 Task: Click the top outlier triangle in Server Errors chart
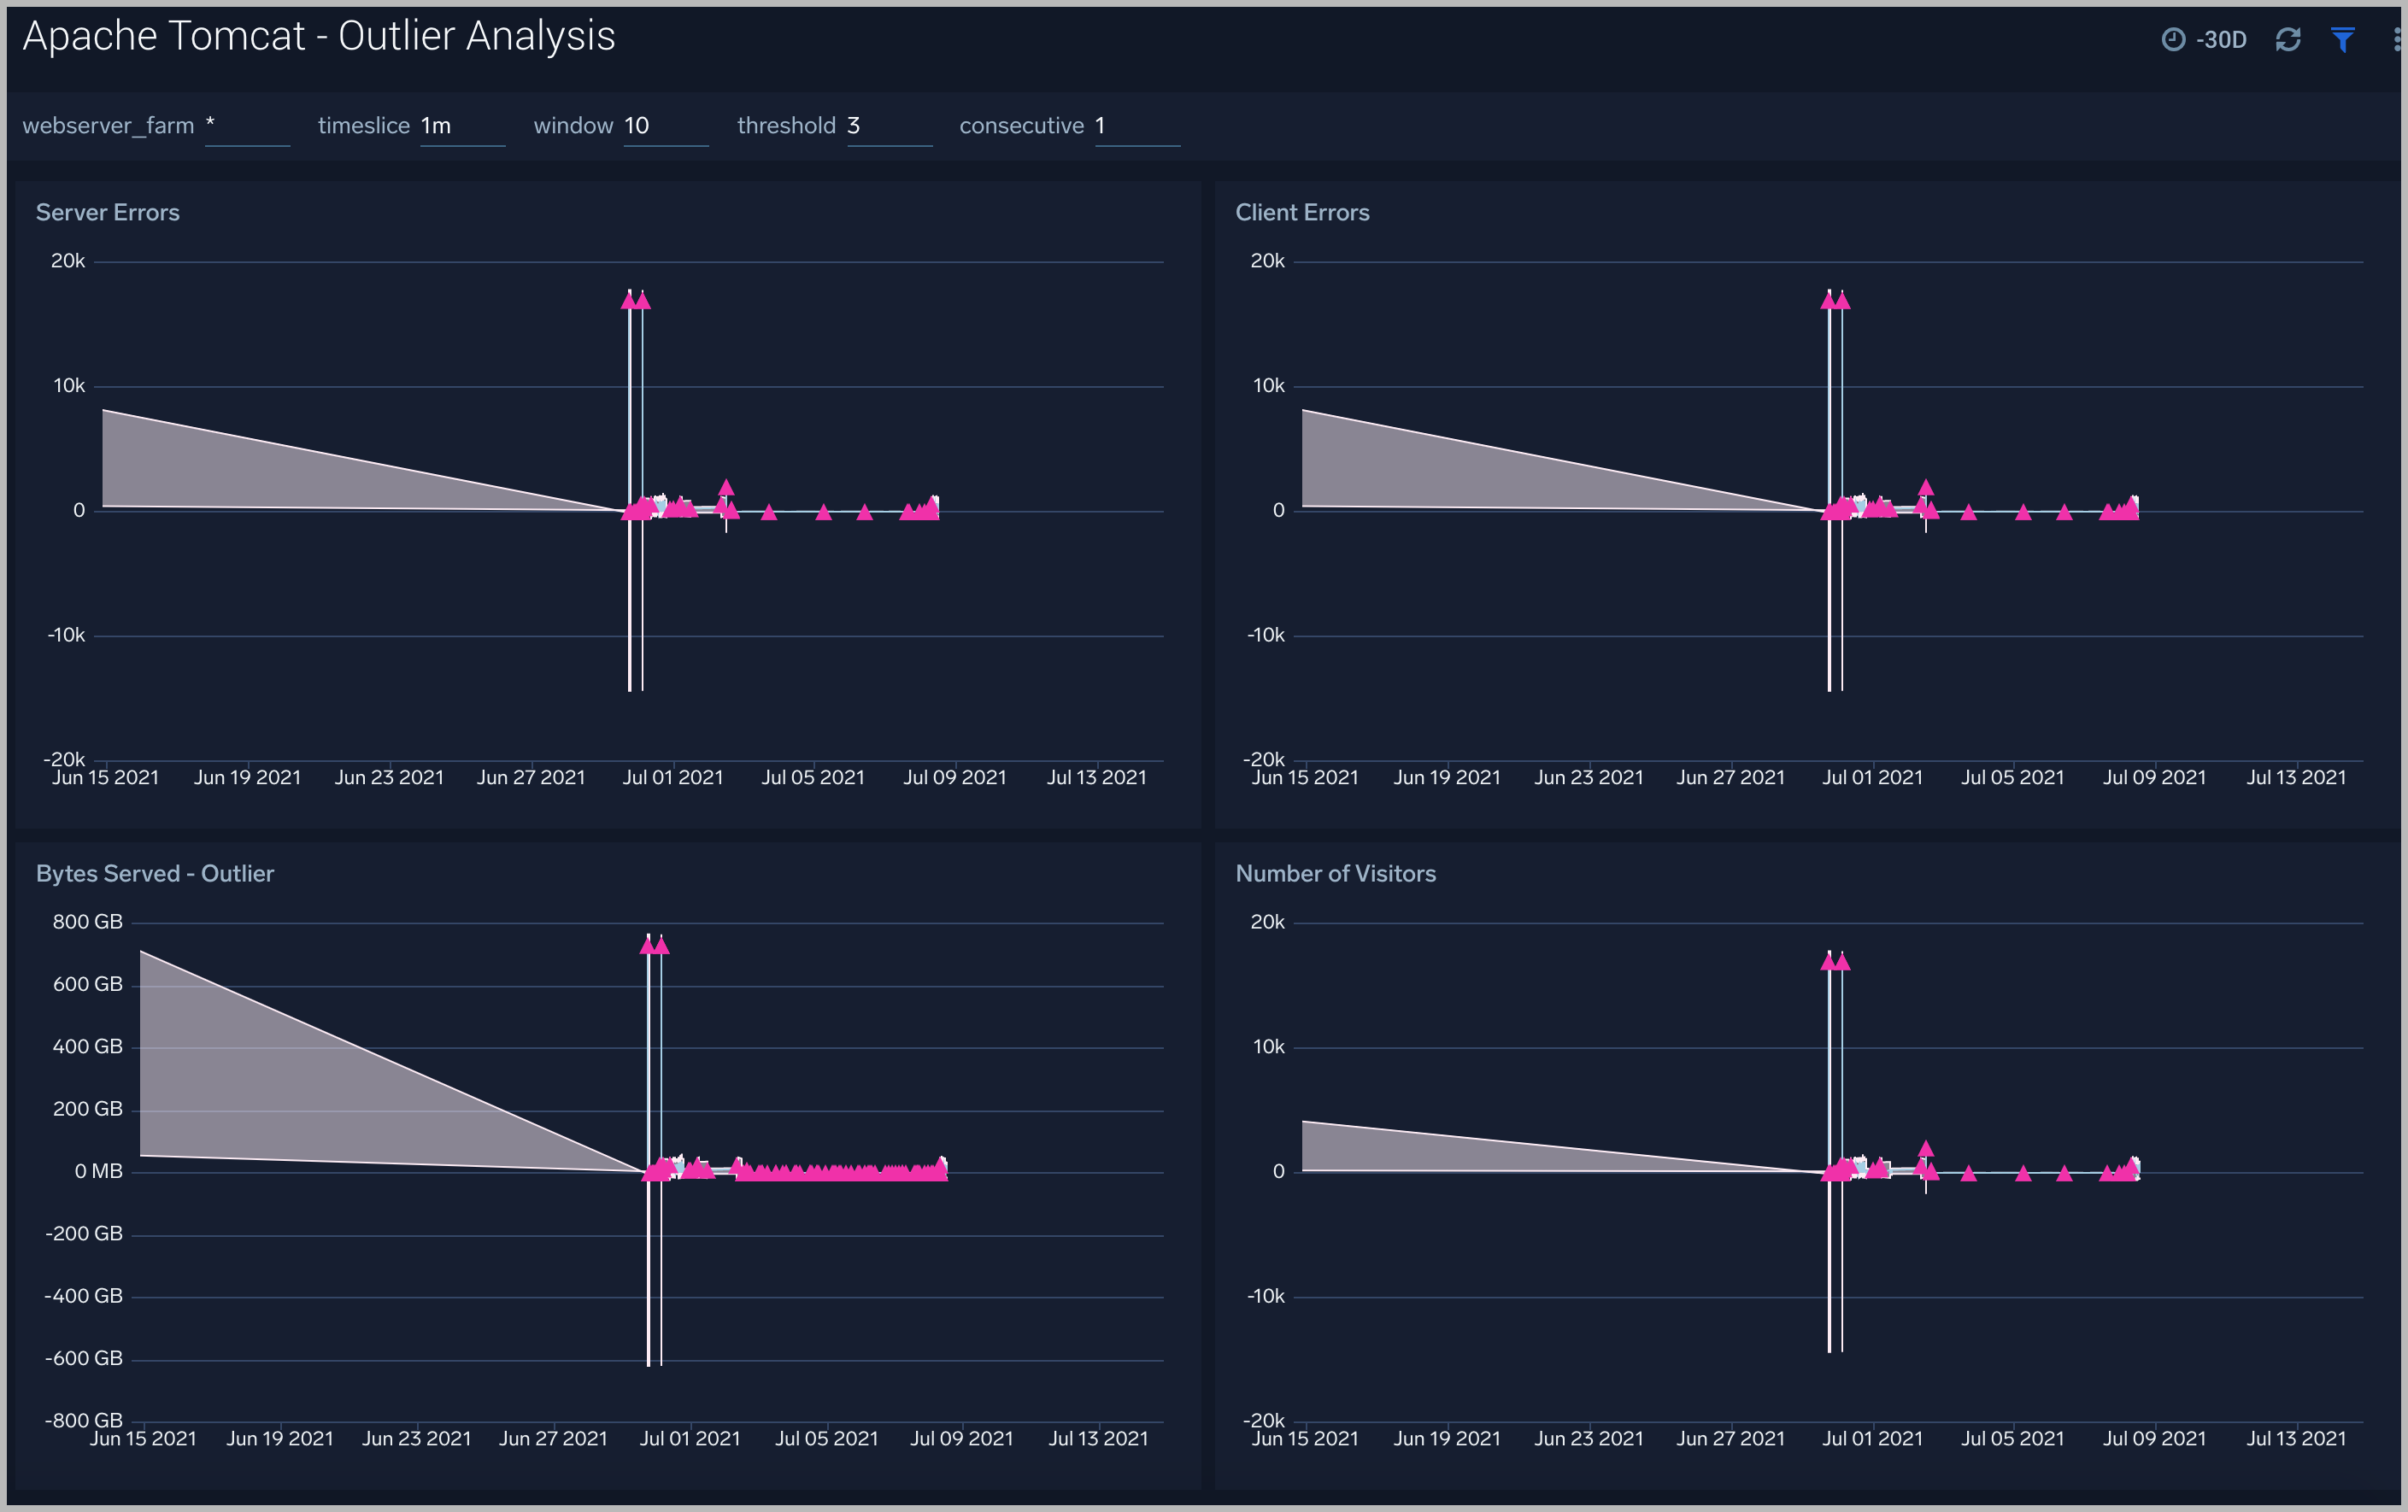tap(630, 300)
